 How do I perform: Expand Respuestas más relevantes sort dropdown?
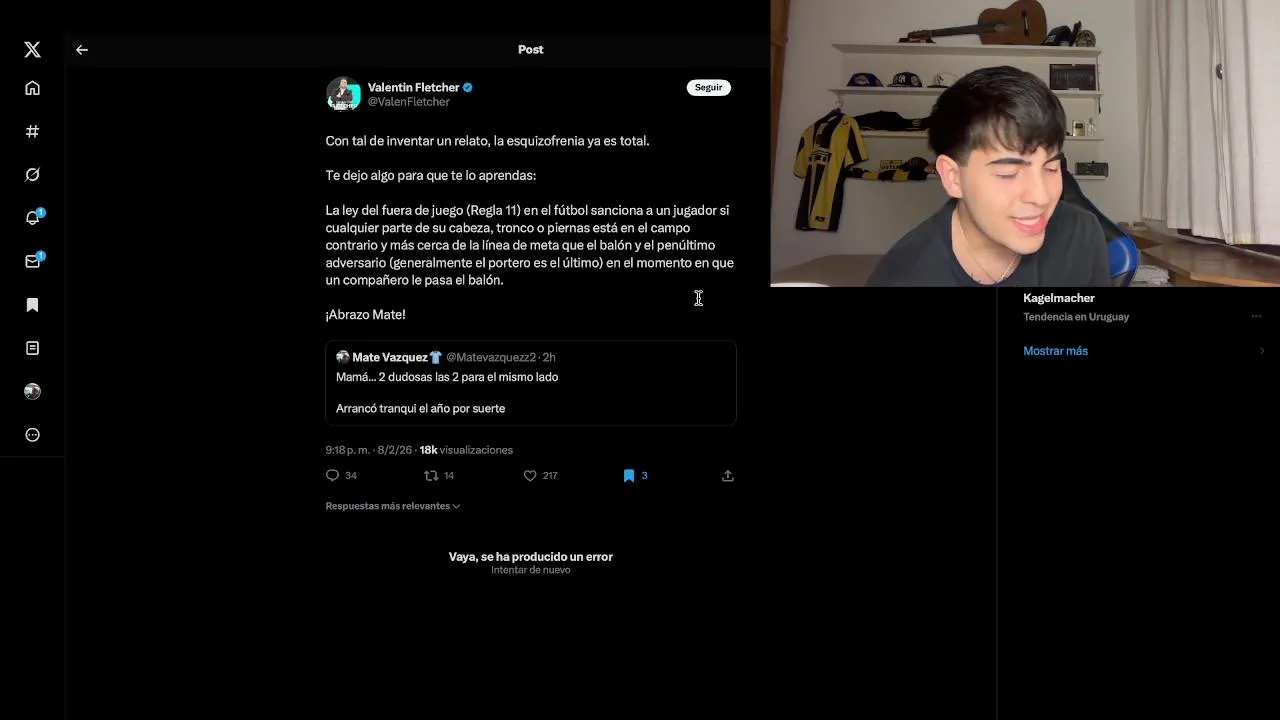(x=393, y=506)
